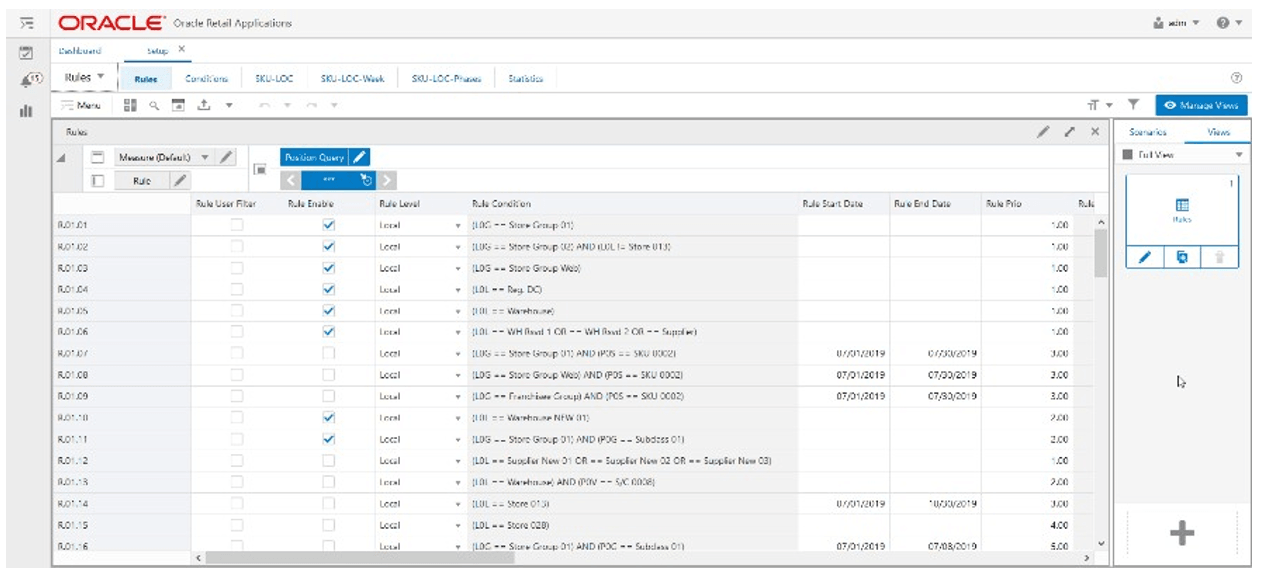This screenshot has width=1261, height=578.
Task: Switch to the SKU-LOC tab
Action: click(274, 78)
